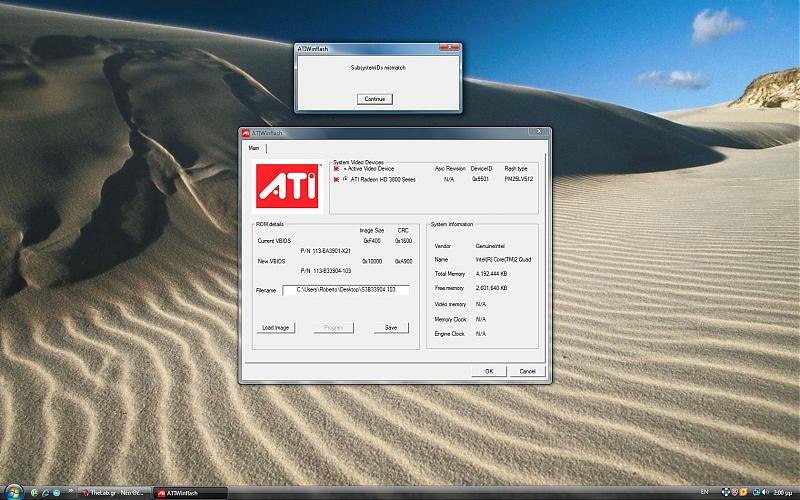Viewport: 800px width, 500px height.
Task: Click the Total Memory value 4,192,444 KB
Action: click(x=491, y=274)
